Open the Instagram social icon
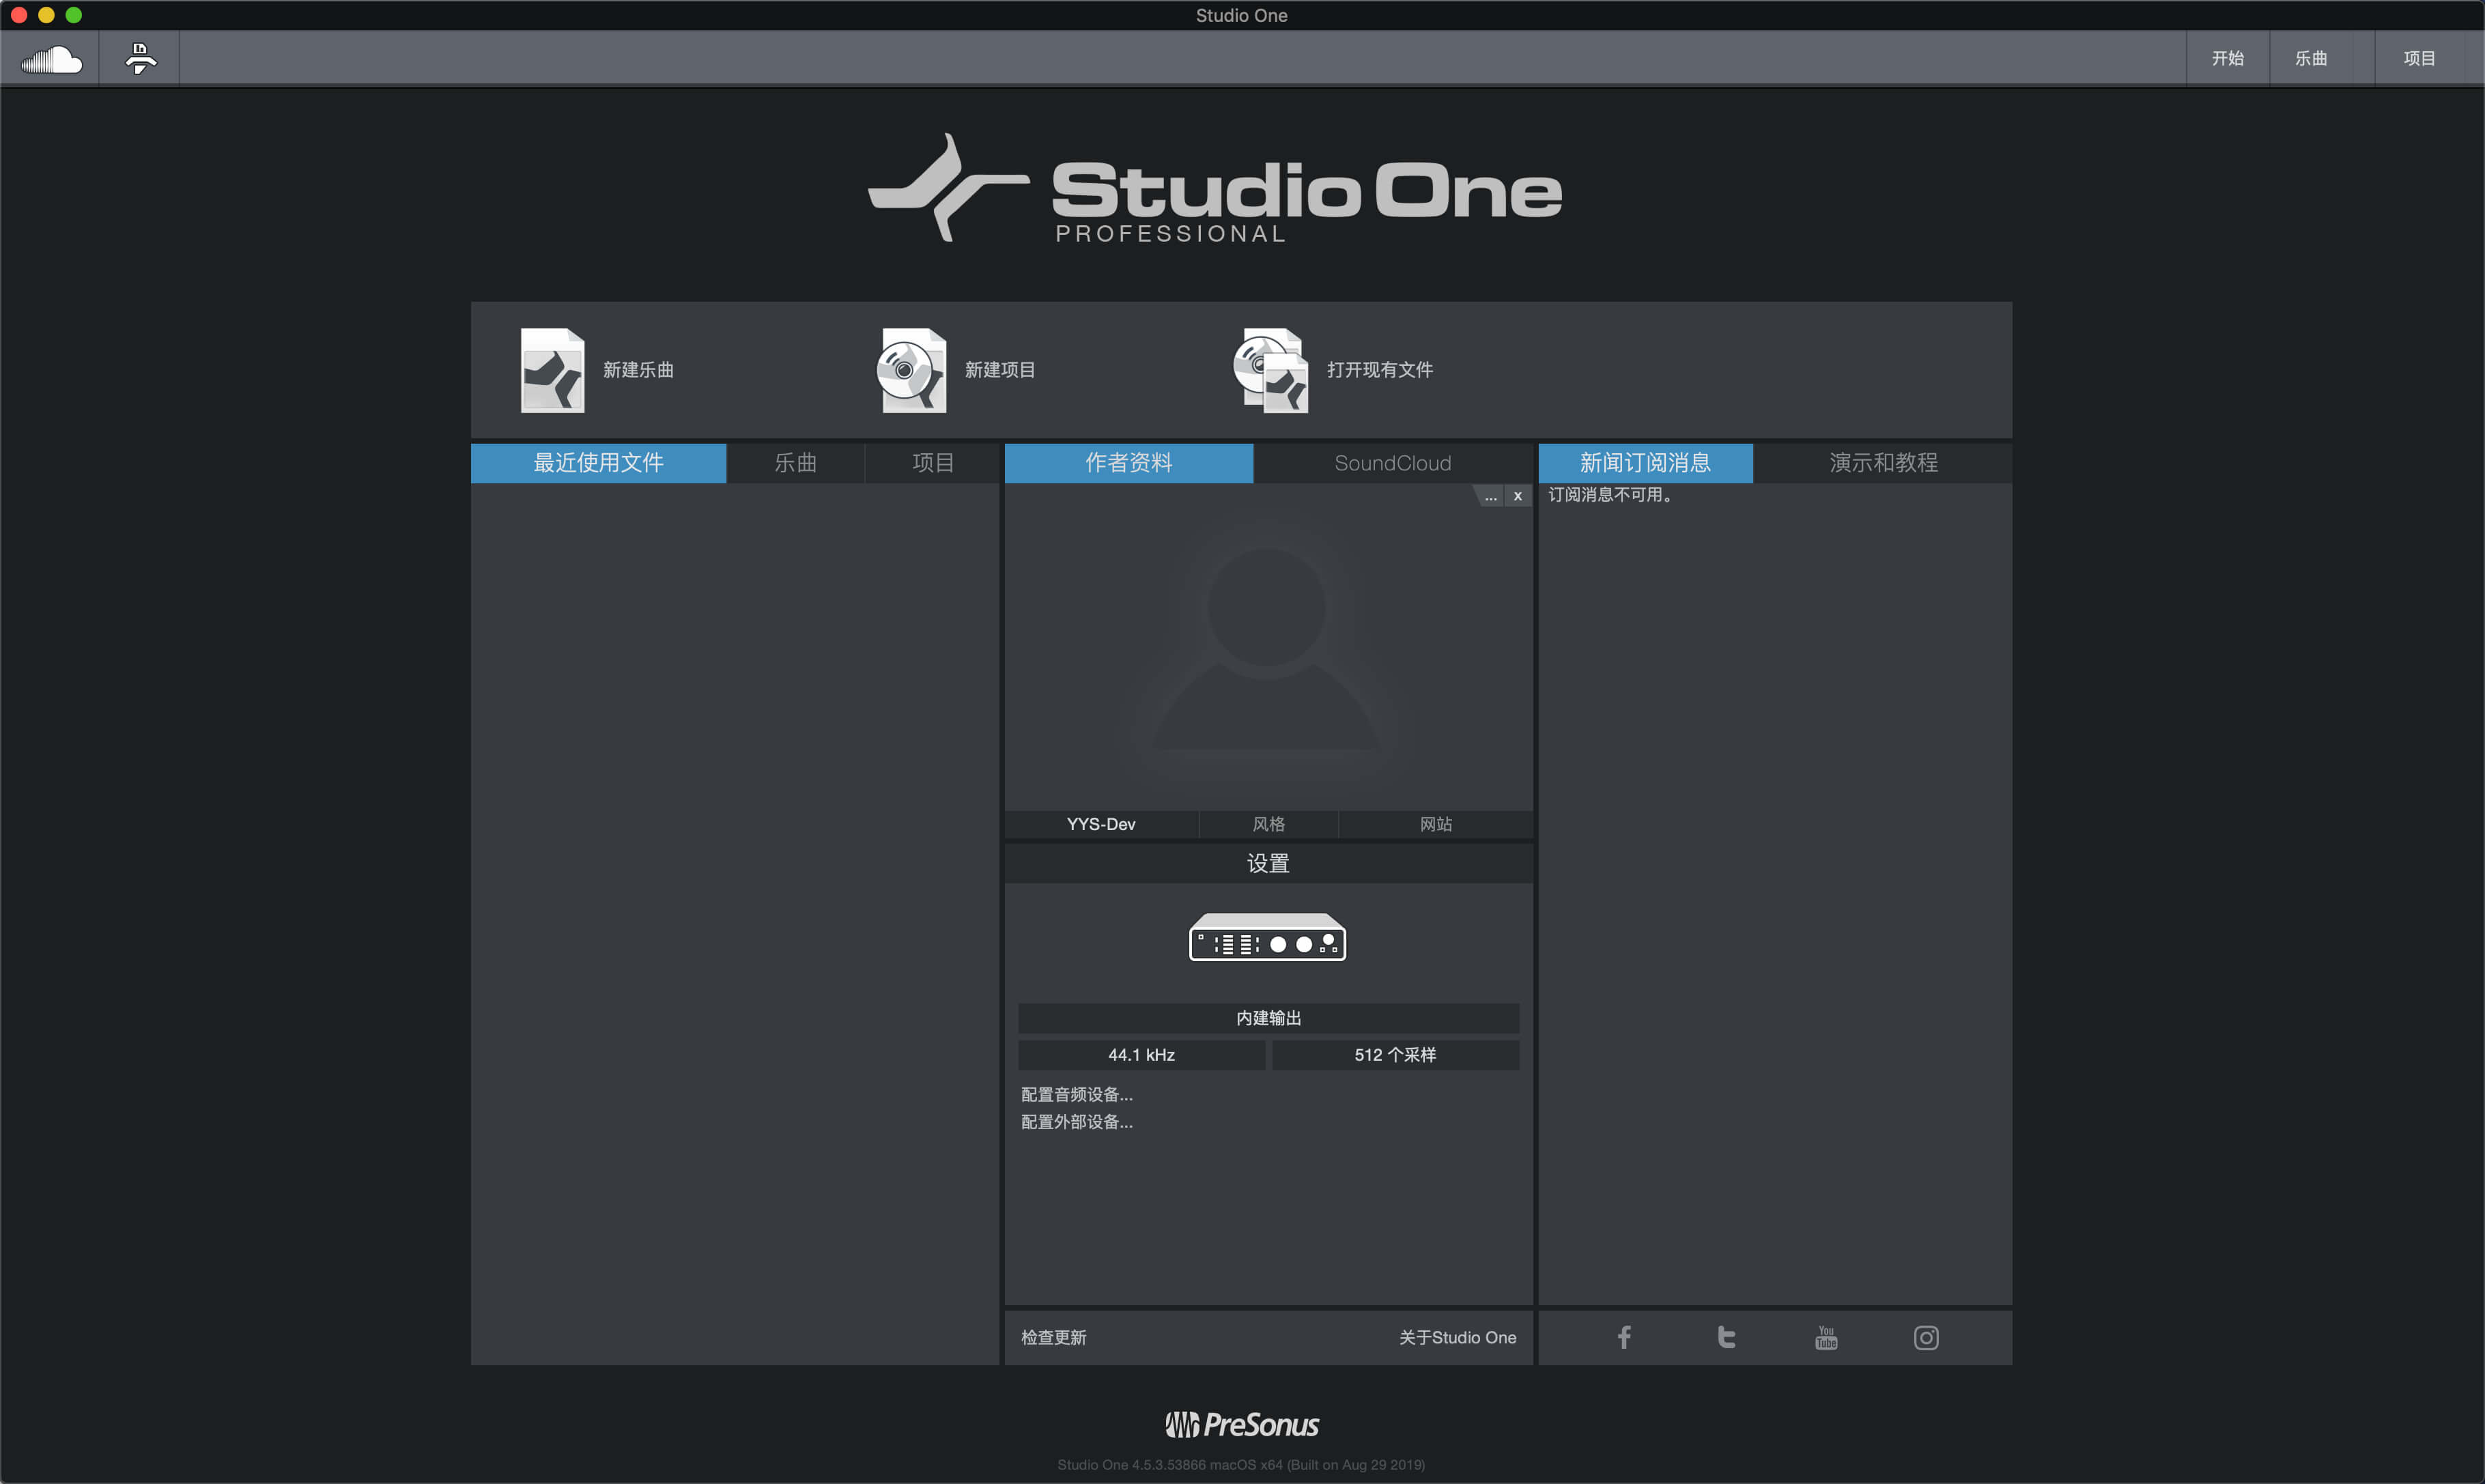 (x=1926, y=1337)
